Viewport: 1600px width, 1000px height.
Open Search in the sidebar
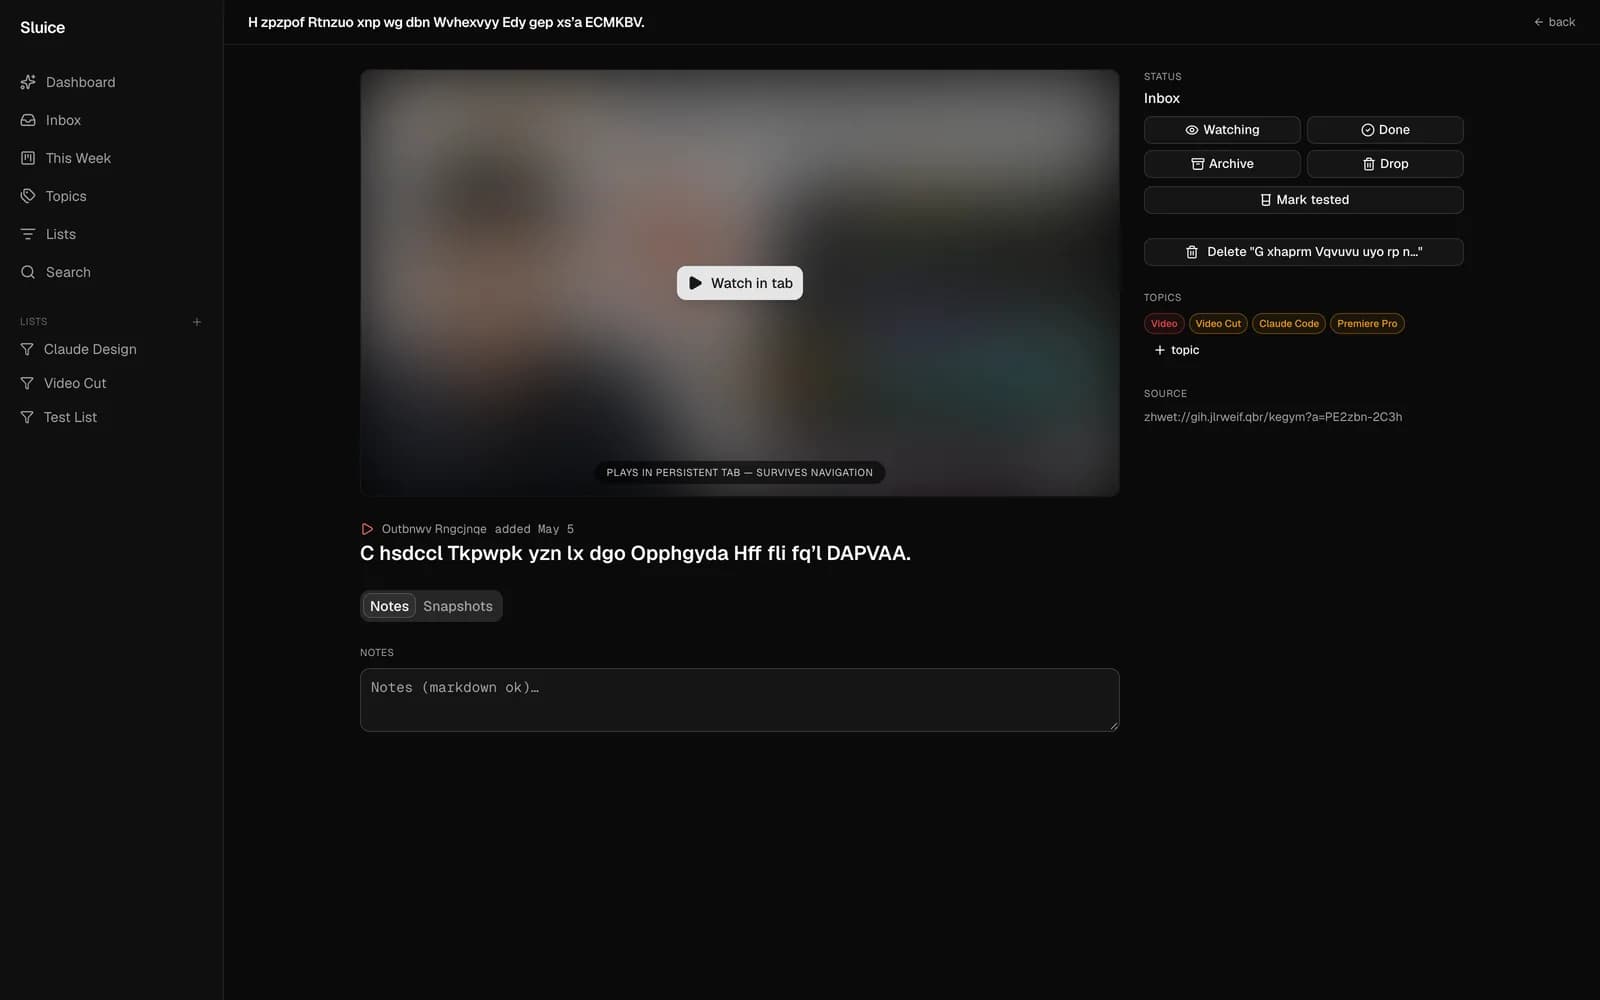coord(56,272)
